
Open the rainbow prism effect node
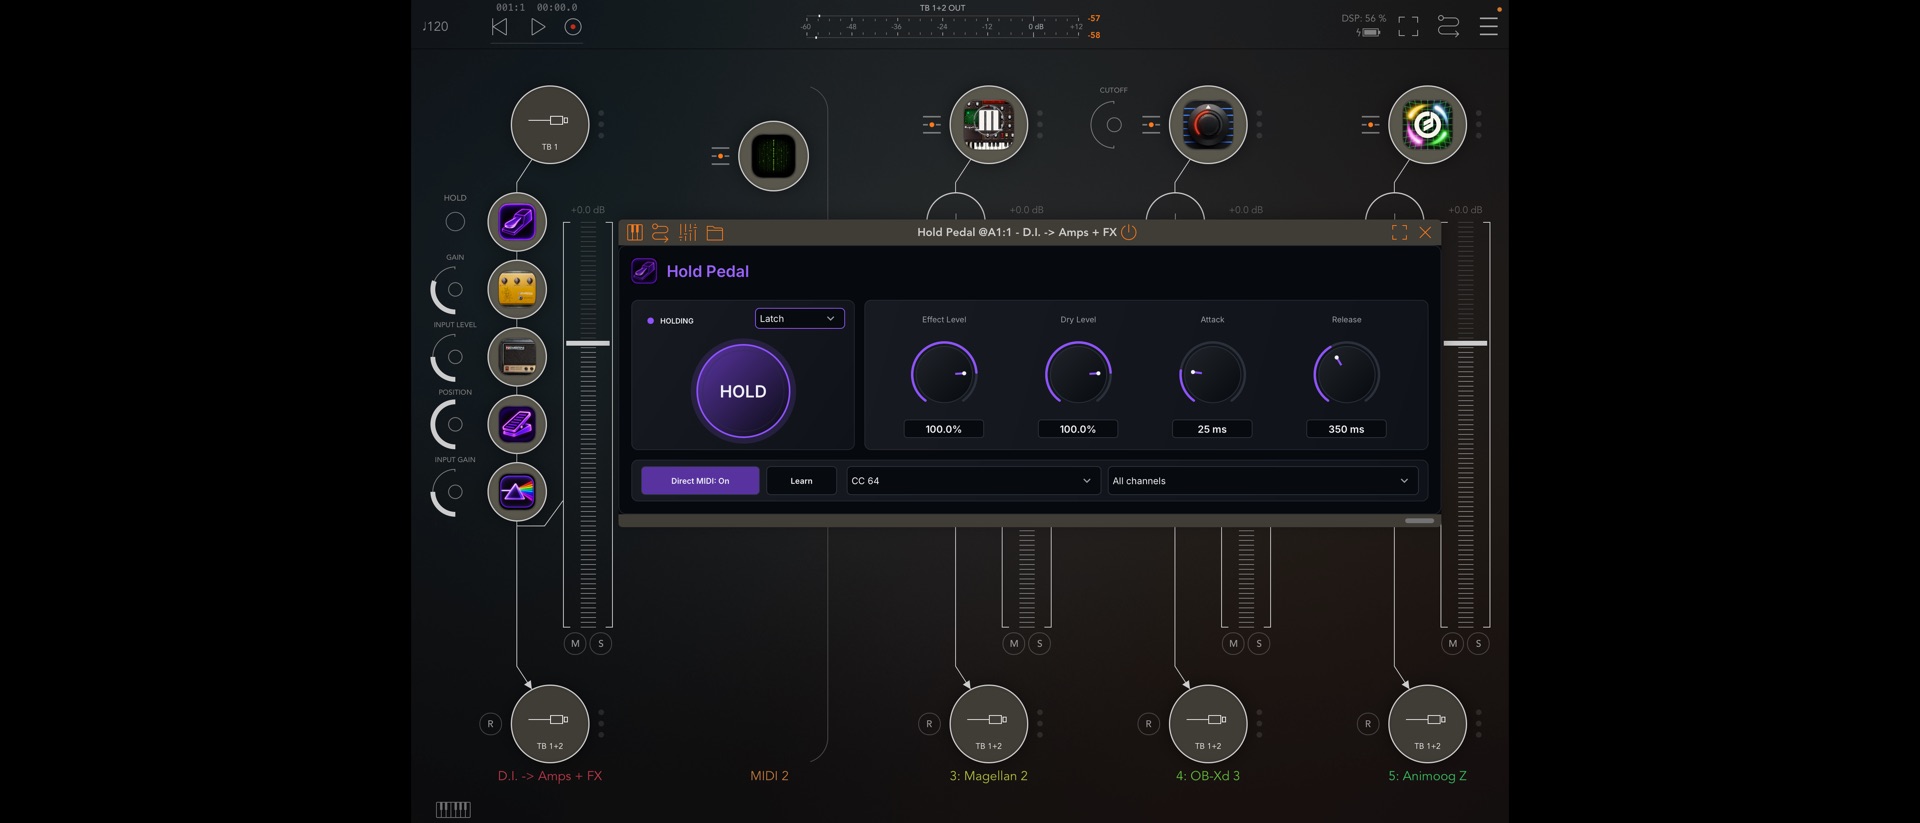[517, 492]
